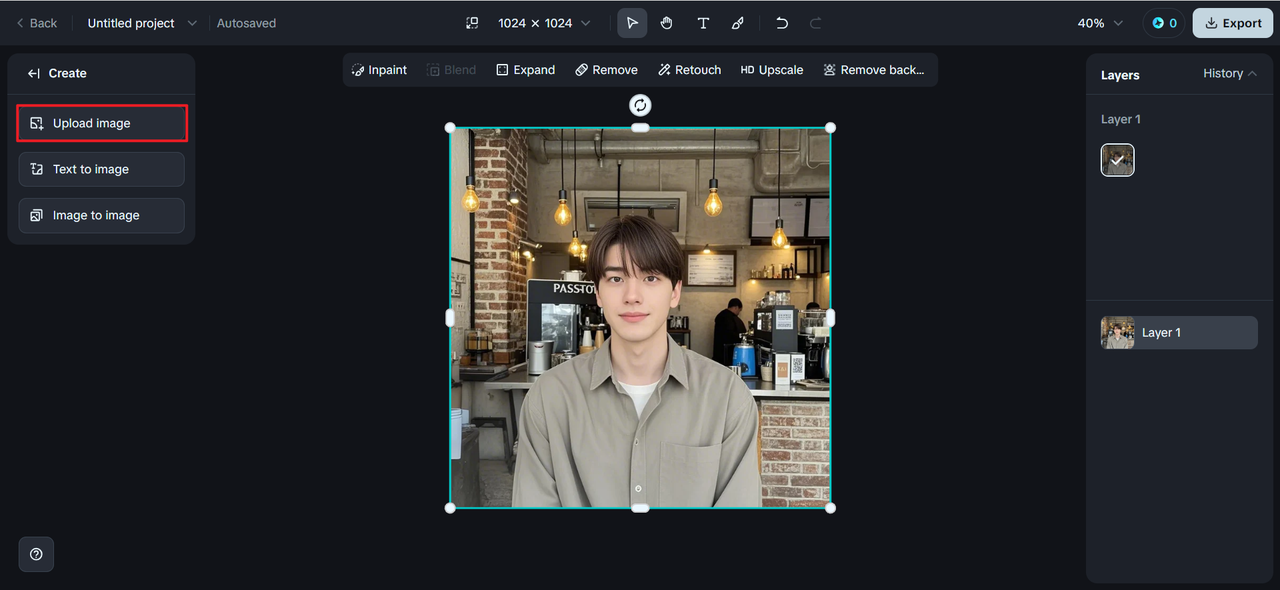Select the Text tool

(x=703, y=23)
